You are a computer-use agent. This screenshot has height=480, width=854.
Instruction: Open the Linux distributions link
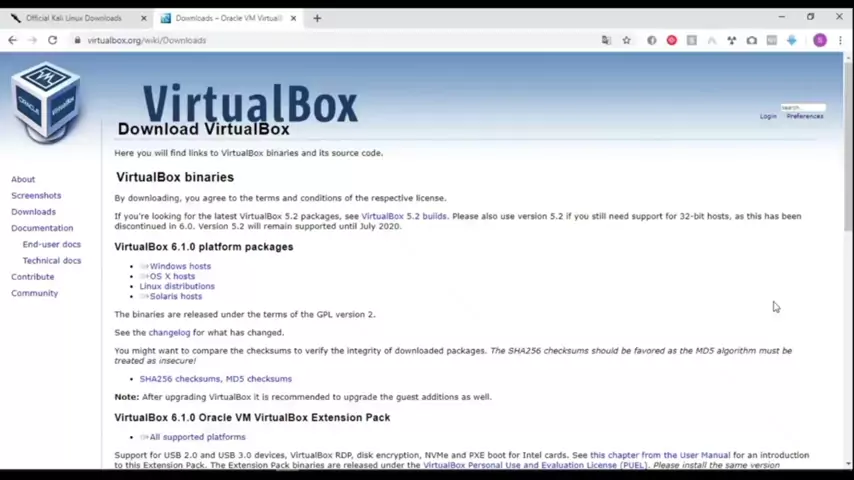[x=177, y=286]
